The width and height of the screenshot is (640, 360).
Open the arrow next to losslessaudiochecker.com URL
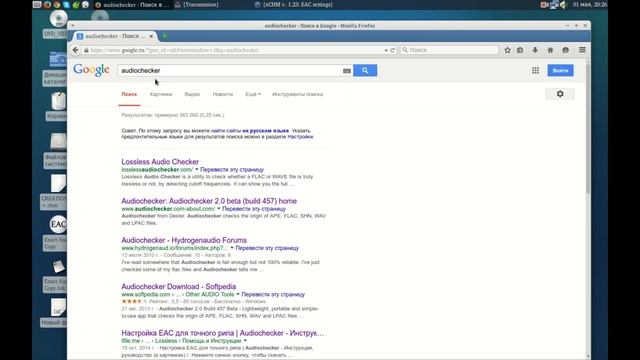[196, 169]
